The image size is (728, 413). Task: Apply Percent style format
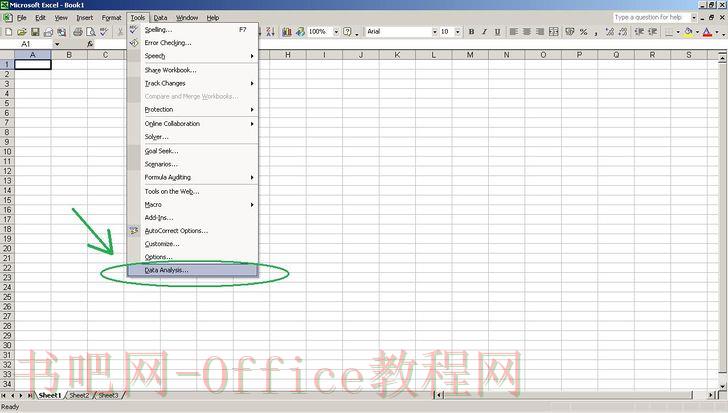(583, 32)
